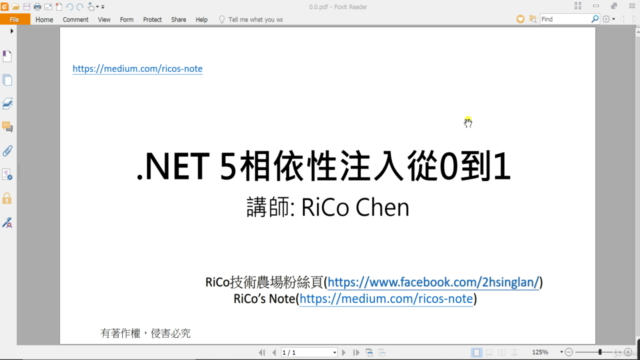Click the ribbon display options grid icon
This screenshot has width=640, height=360.
pos(578,6)
